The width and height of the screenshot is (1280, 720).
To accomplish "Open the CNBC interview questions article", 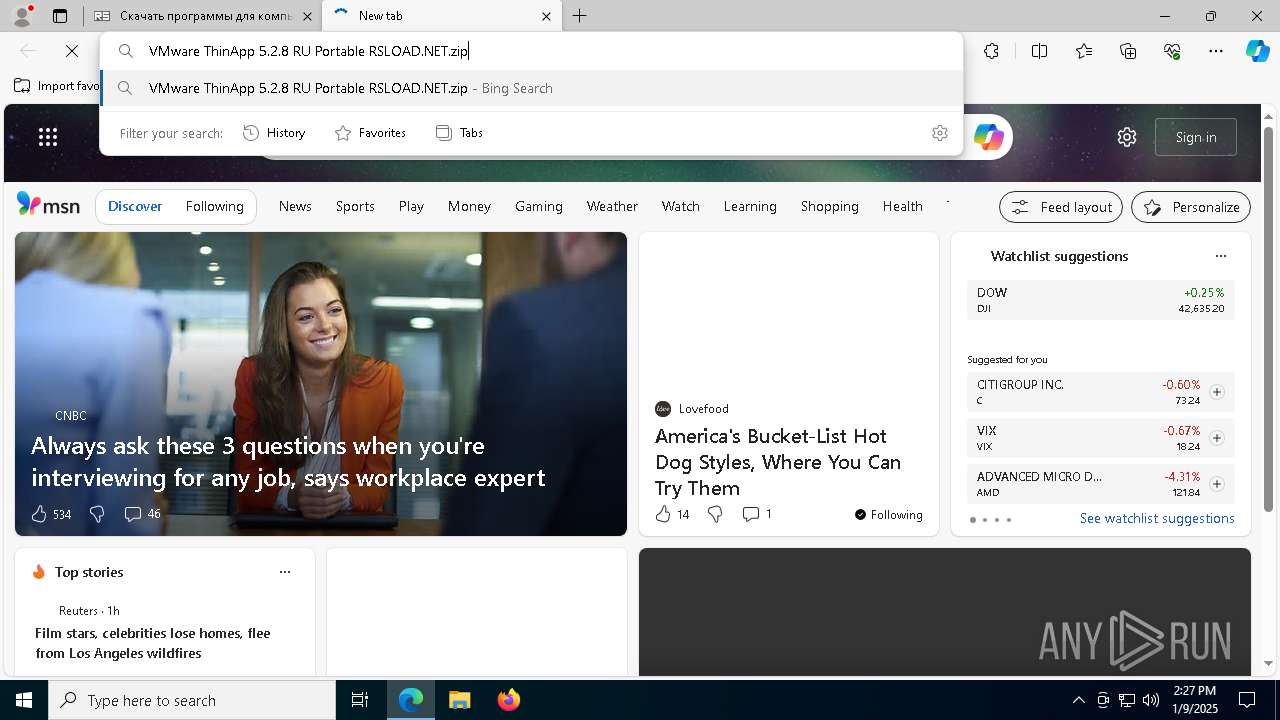I will click(x=288, y=461).
